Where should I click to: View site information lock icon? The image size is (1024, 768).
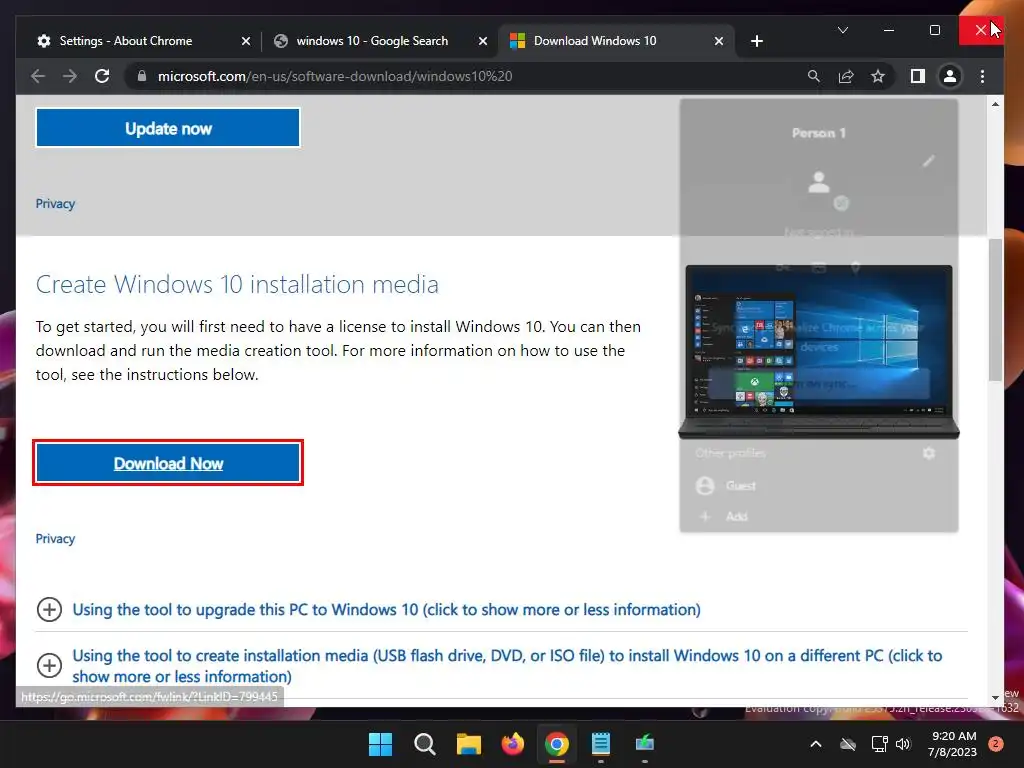(x=142, y=76)
